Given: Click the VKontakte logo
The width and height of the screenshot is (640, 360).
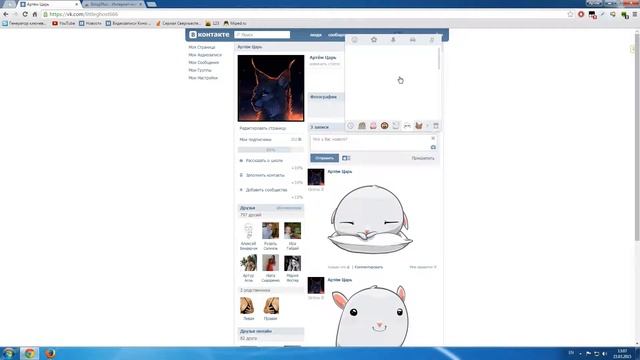Looking at the screenshot, I should tap(209, 35).
